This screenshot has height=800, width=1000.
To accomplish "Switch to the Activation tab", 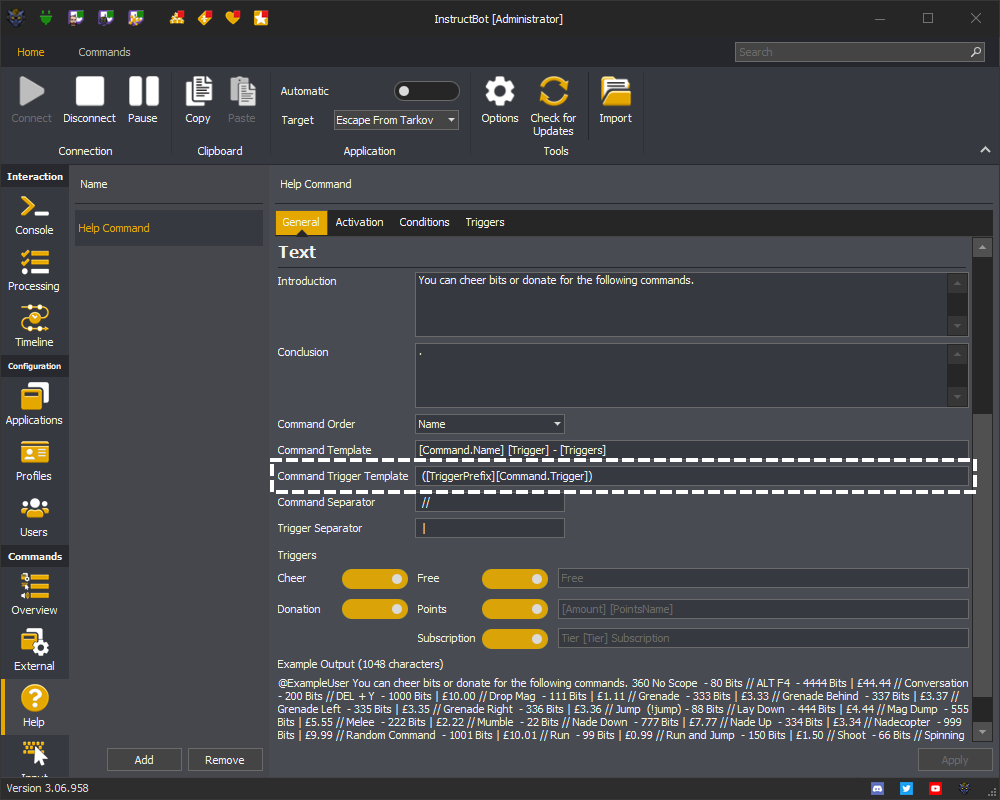I will pos(359,222).
